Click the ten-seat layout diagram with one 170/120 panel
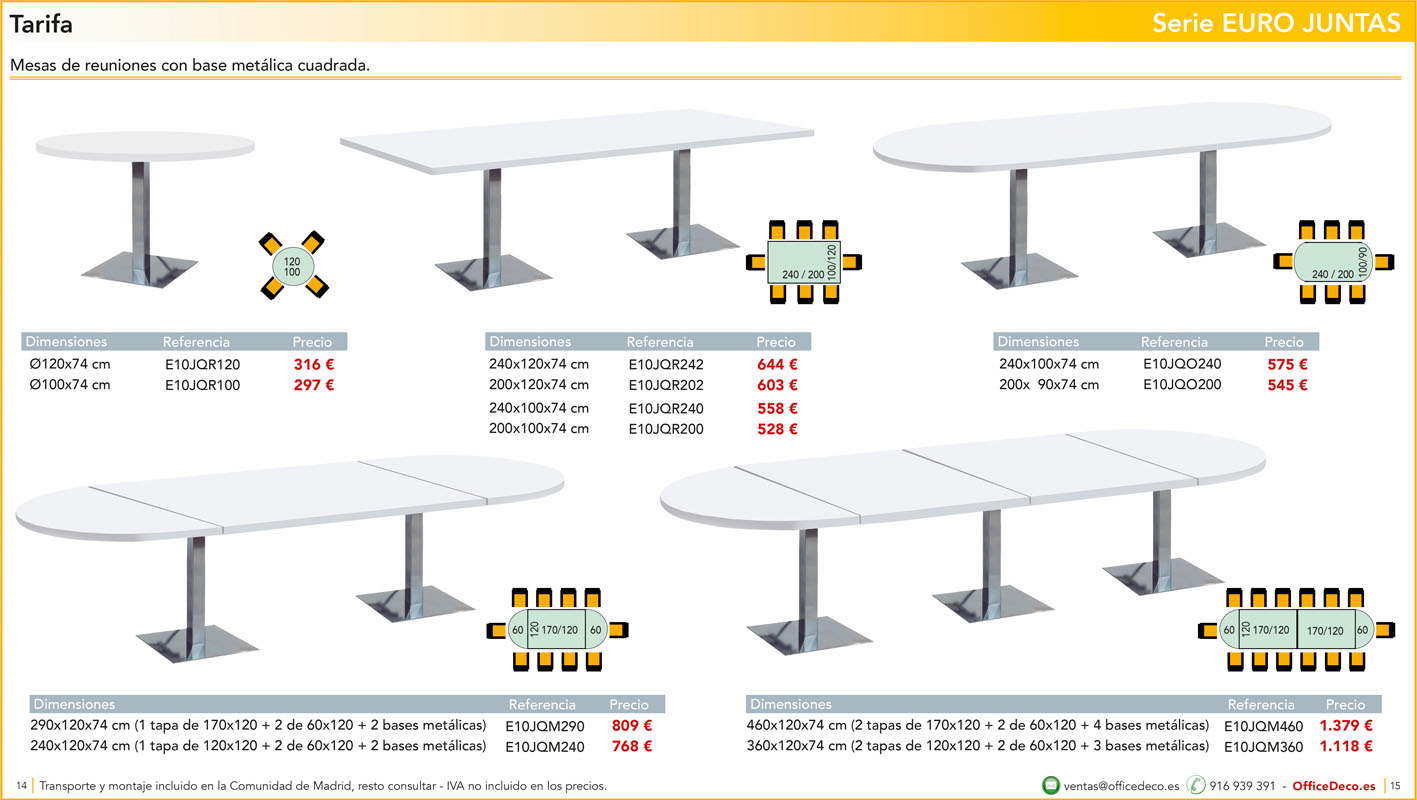Image resolution: width=1417 pixels, height=800 pixels. pyautogui.click(x=558, y=629)
